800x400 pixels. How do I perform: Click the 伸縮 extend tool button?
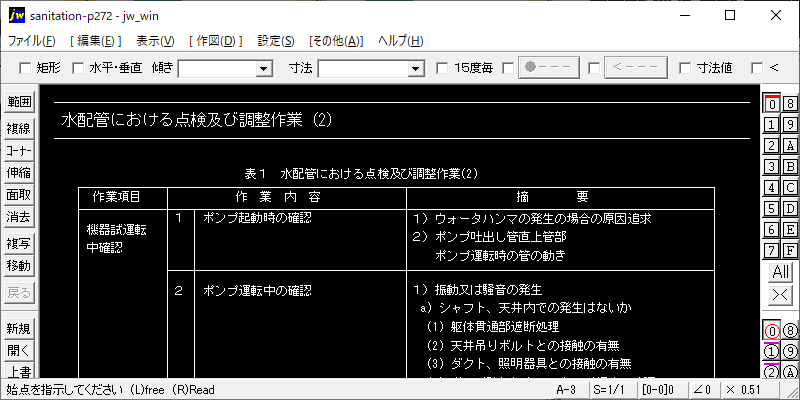(x=18, y=173)
